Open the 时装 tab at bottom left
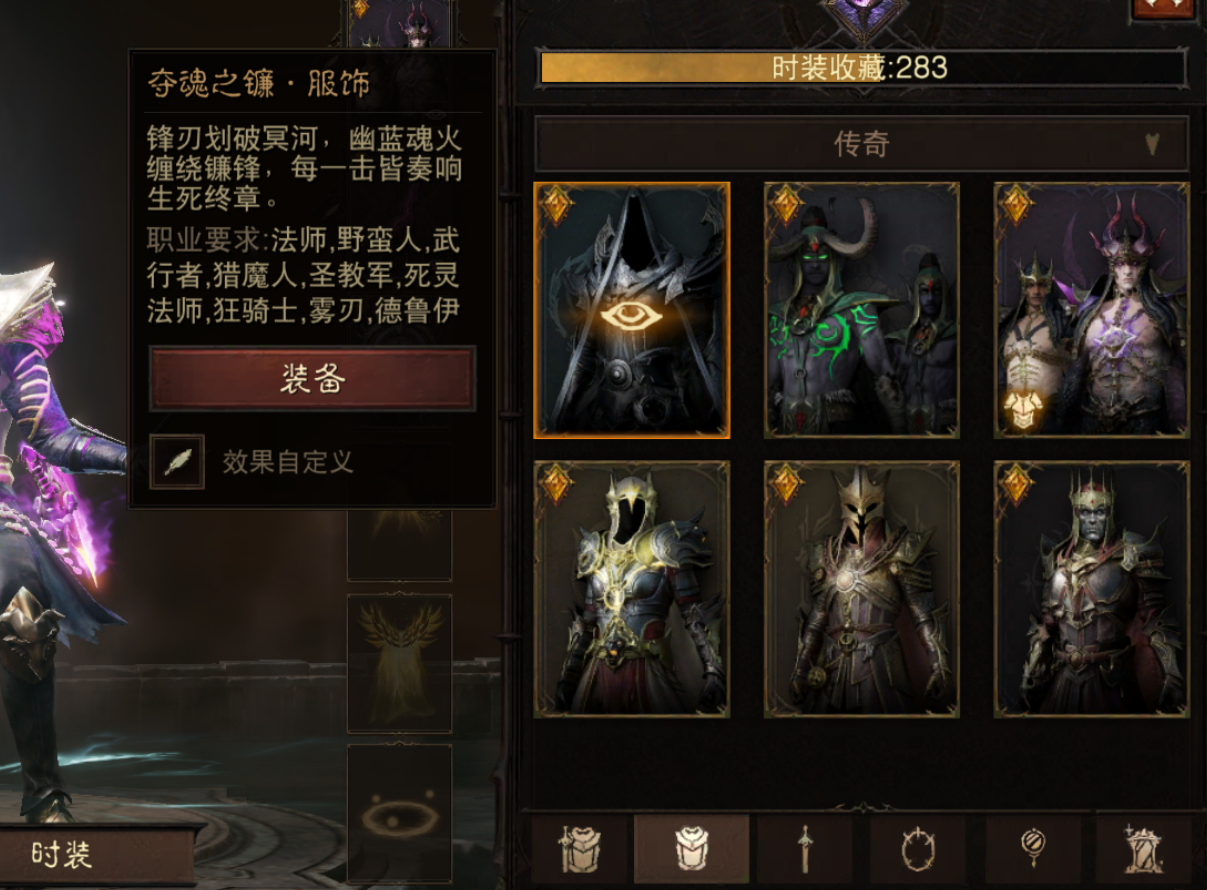Image resolution: width=1207 pixels, height=890 pixels. [97, 855]
